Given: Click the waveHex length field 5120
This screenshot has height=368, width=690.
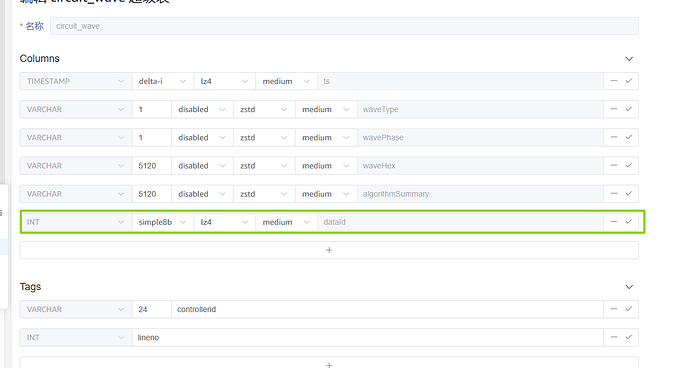Looking at the screenshot, I should click(x=151, y=166).
